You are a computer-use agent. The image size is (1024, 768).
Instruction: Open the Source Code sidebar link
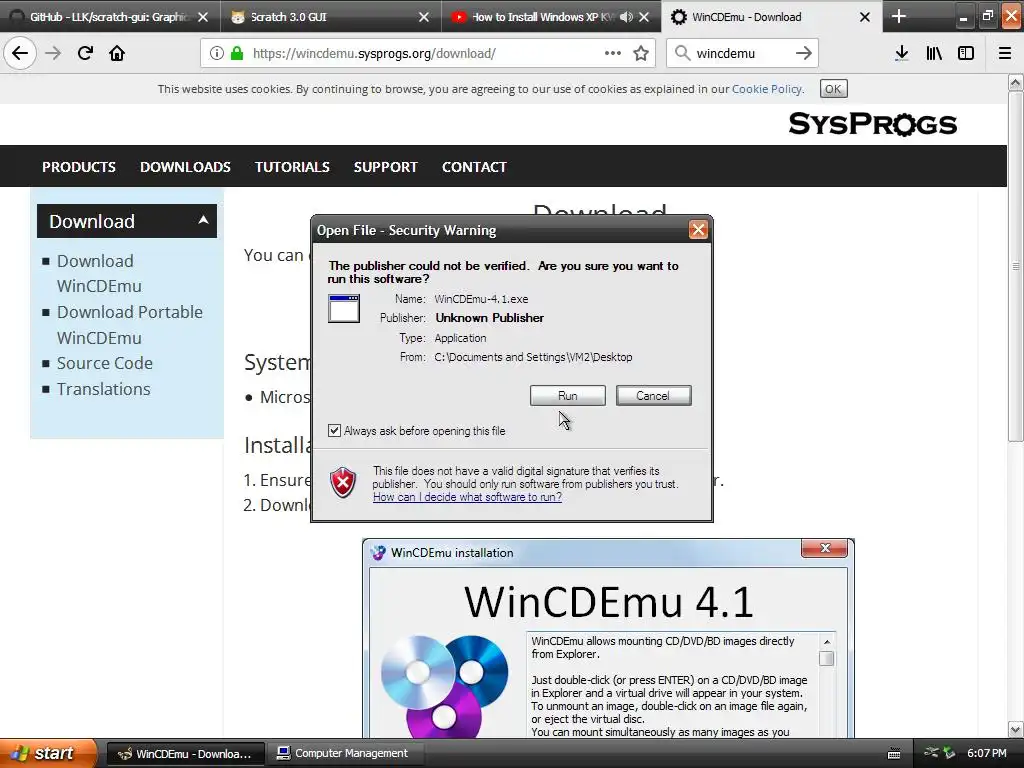(x=104, y=363)
